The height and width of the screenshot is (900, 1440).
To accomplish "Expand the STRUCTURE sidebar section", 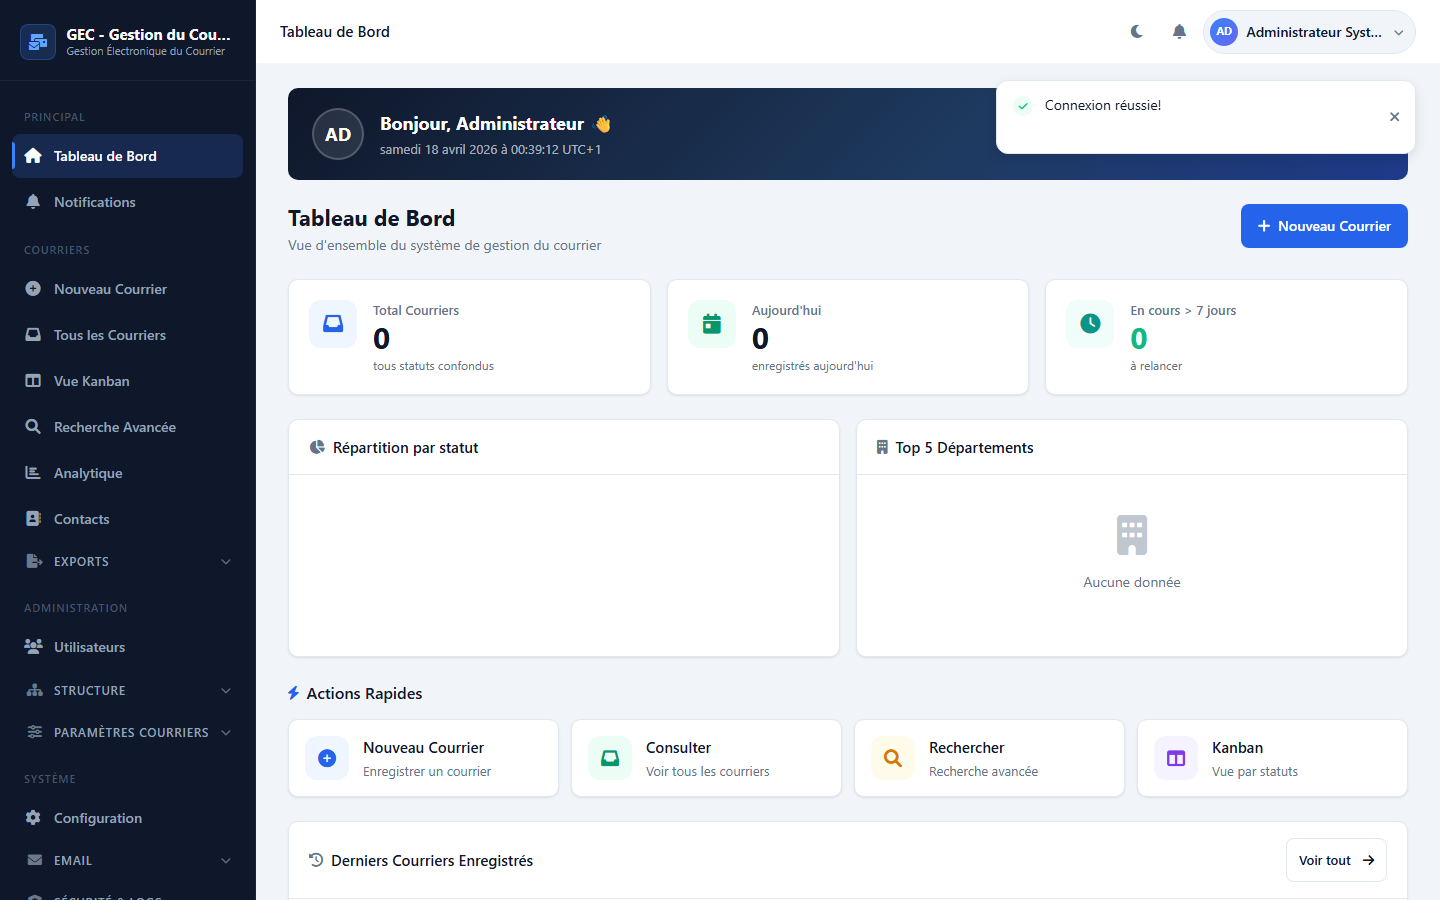I will [128, 691].
